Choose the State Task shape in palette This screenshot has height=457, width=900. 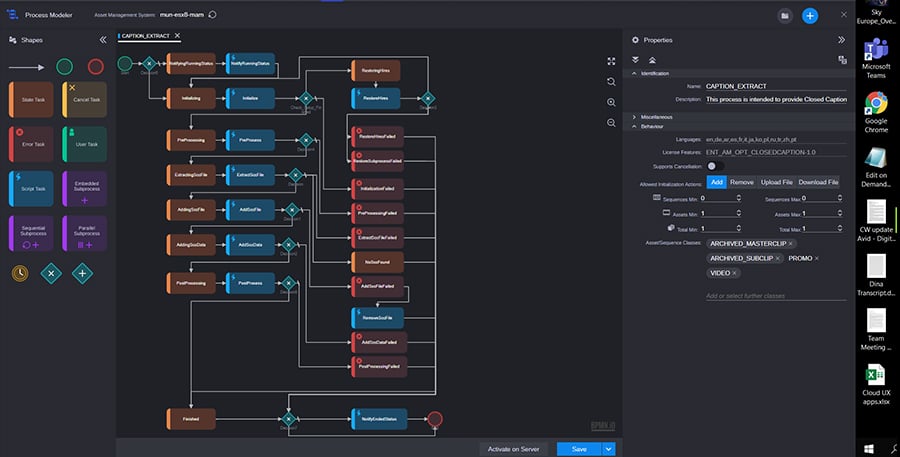(31, 99)
